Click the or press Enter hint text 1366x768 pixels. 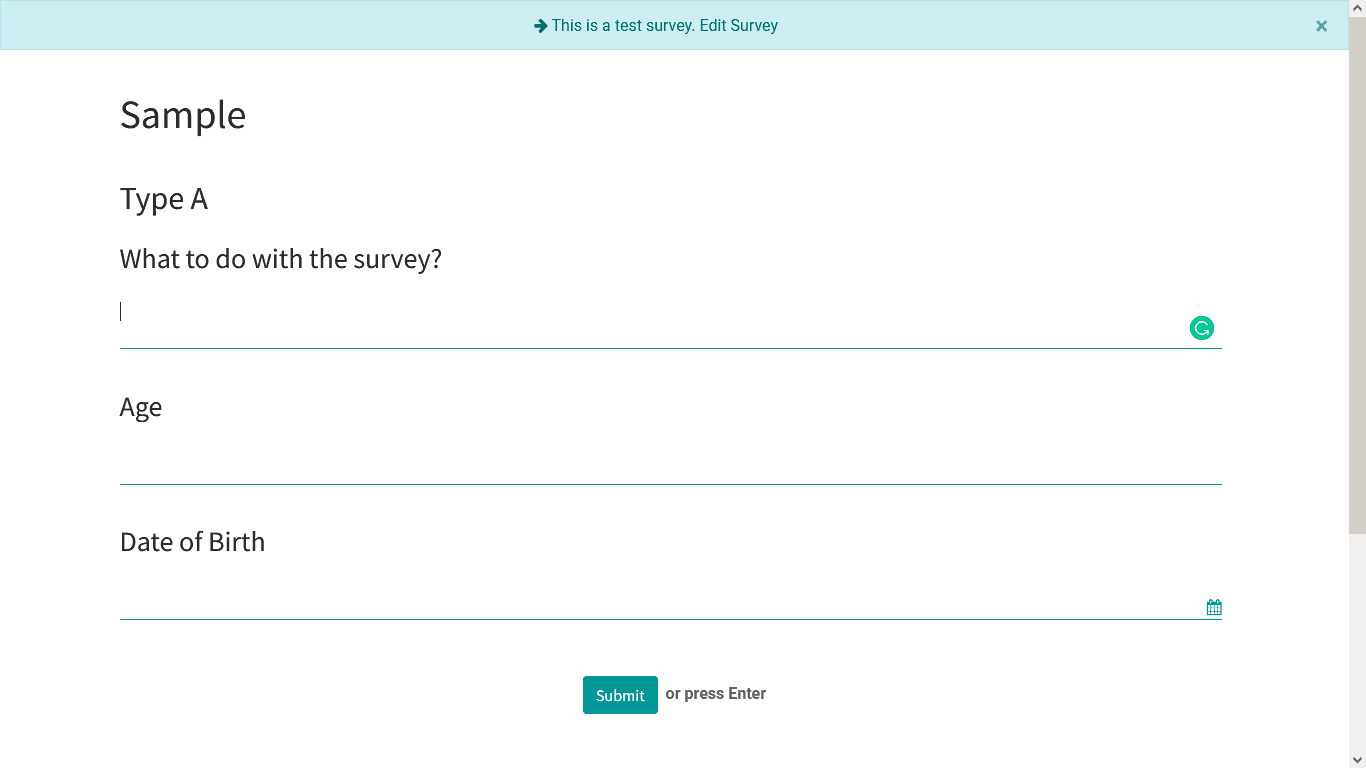[x=715, y=693]
